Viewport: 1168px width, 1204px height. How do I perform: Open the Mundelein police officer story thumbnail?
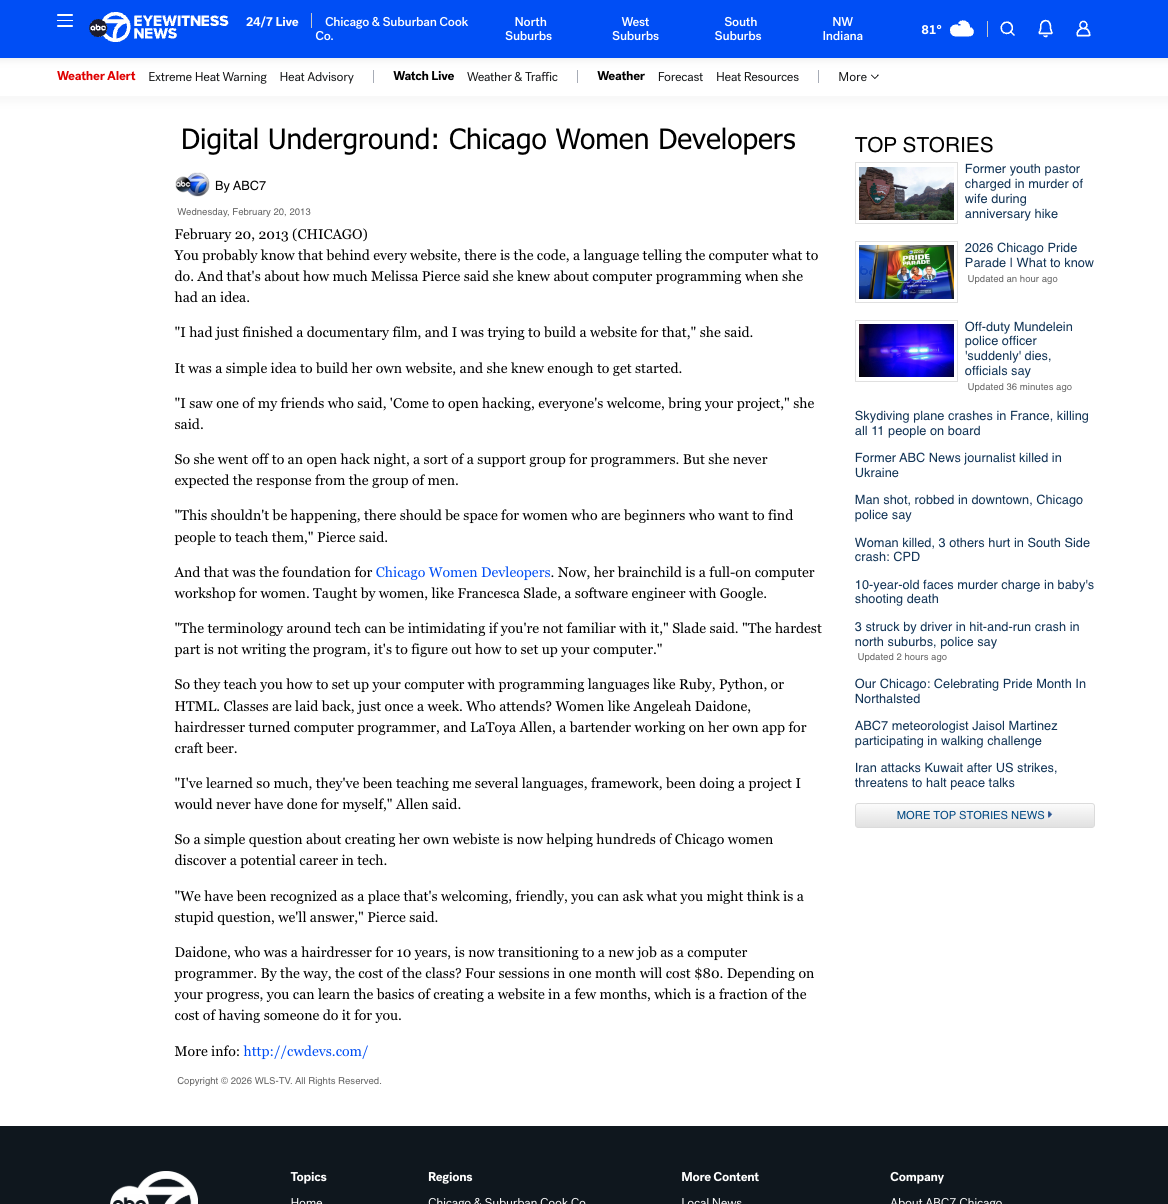[x=906, y=351]
